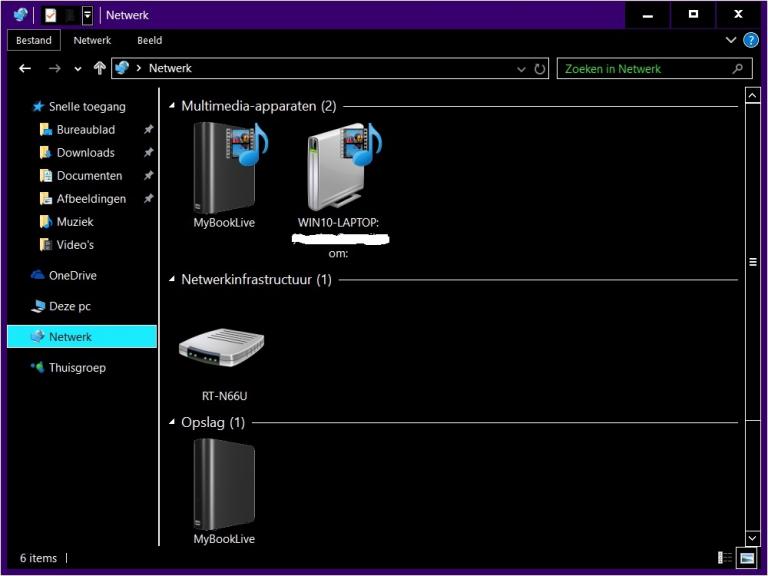
Task: Click the blue help question mark icon
Action: pyautogui.click(x=750, y=40)
